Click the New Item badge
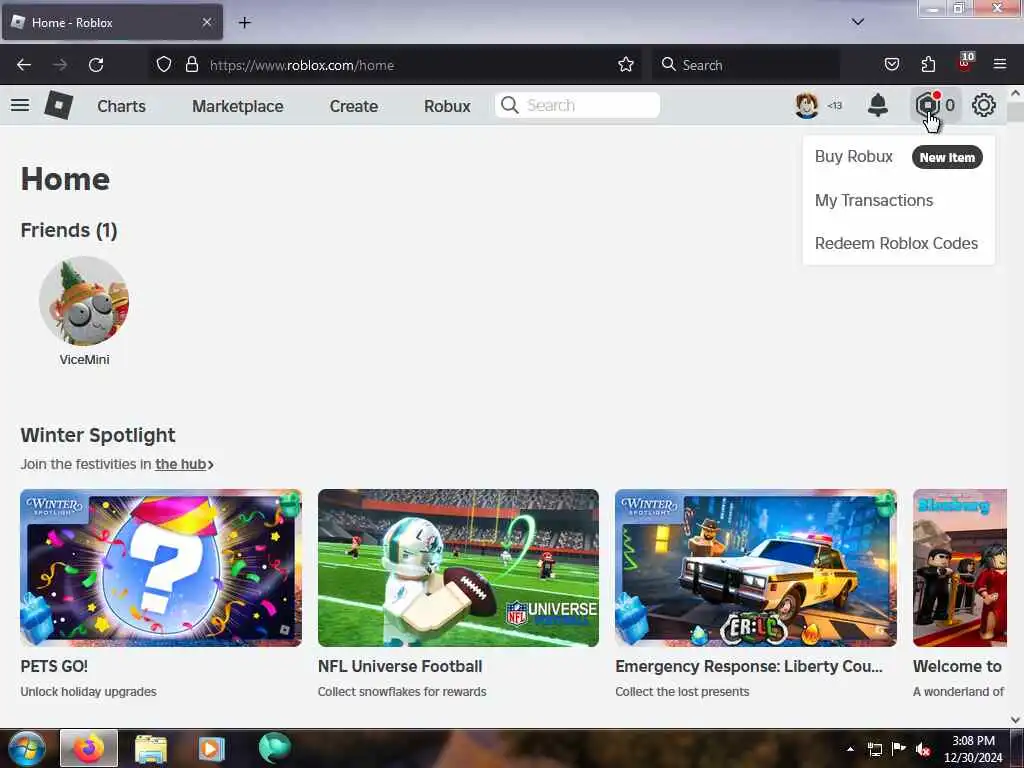The height and width of the screenshot is (768, 1024). pos(947,157)
